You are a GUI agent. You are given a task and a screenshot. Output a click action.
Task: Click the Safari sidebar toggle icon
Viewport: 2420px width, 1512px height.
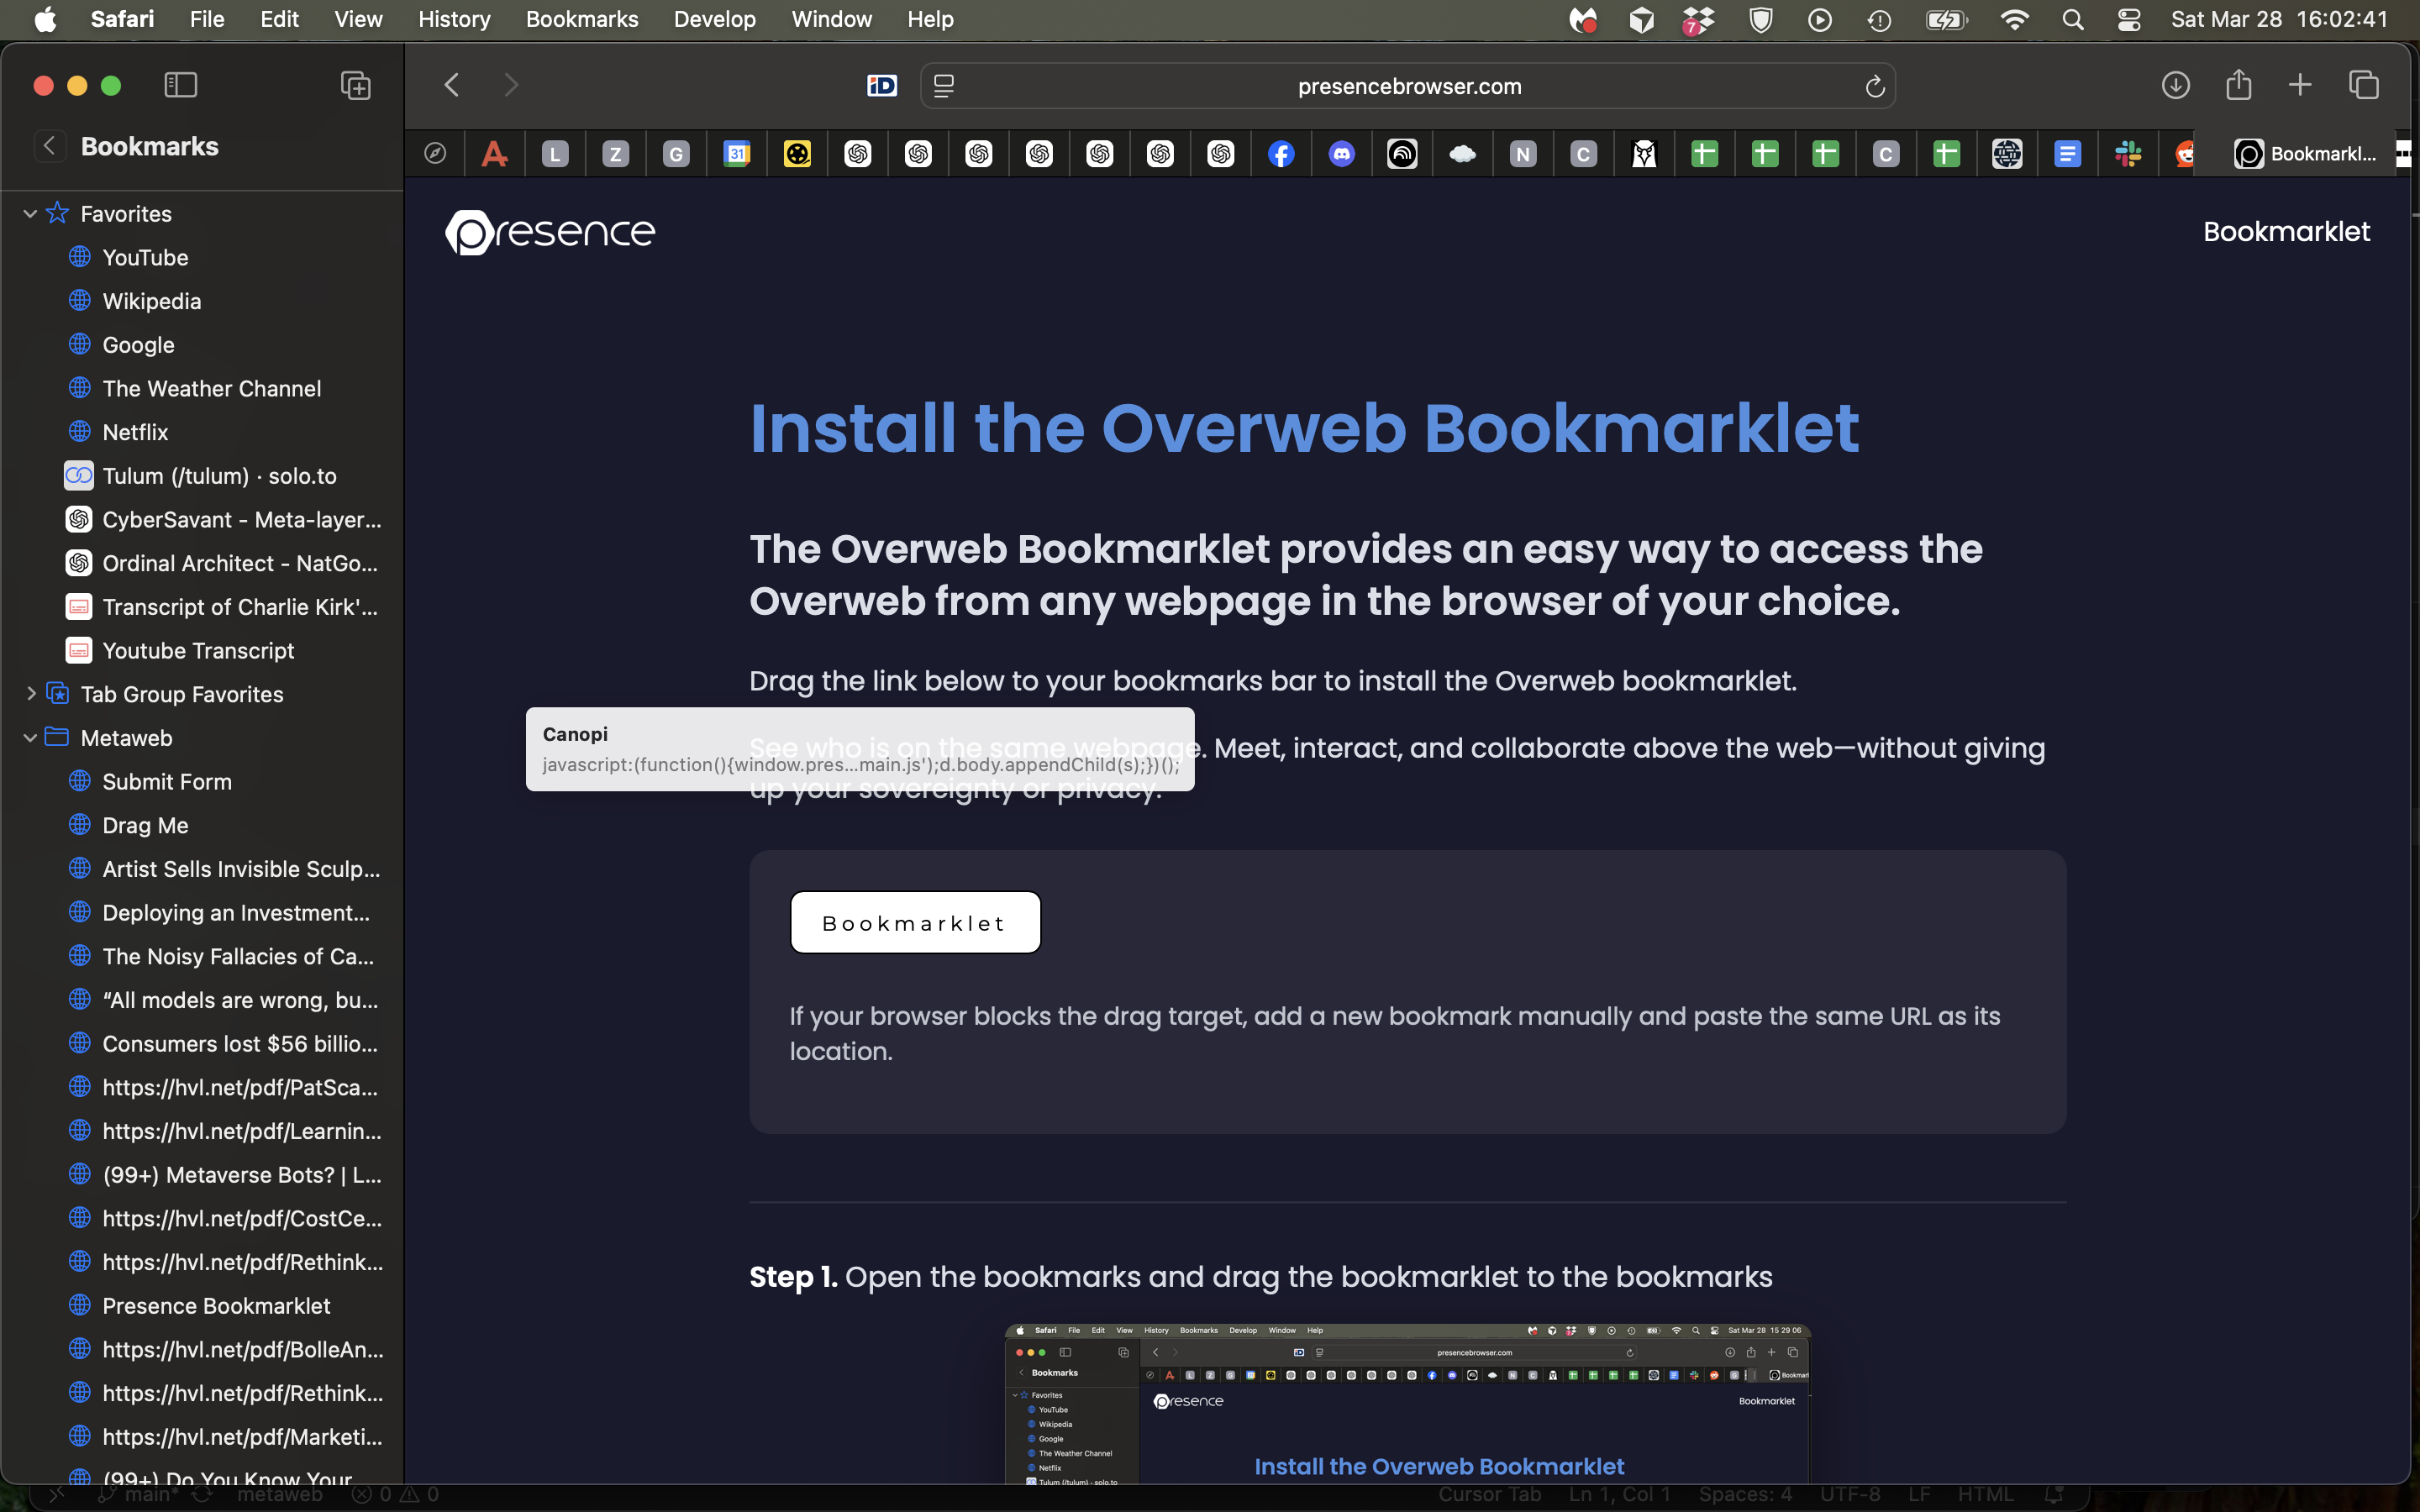point(181,85)
